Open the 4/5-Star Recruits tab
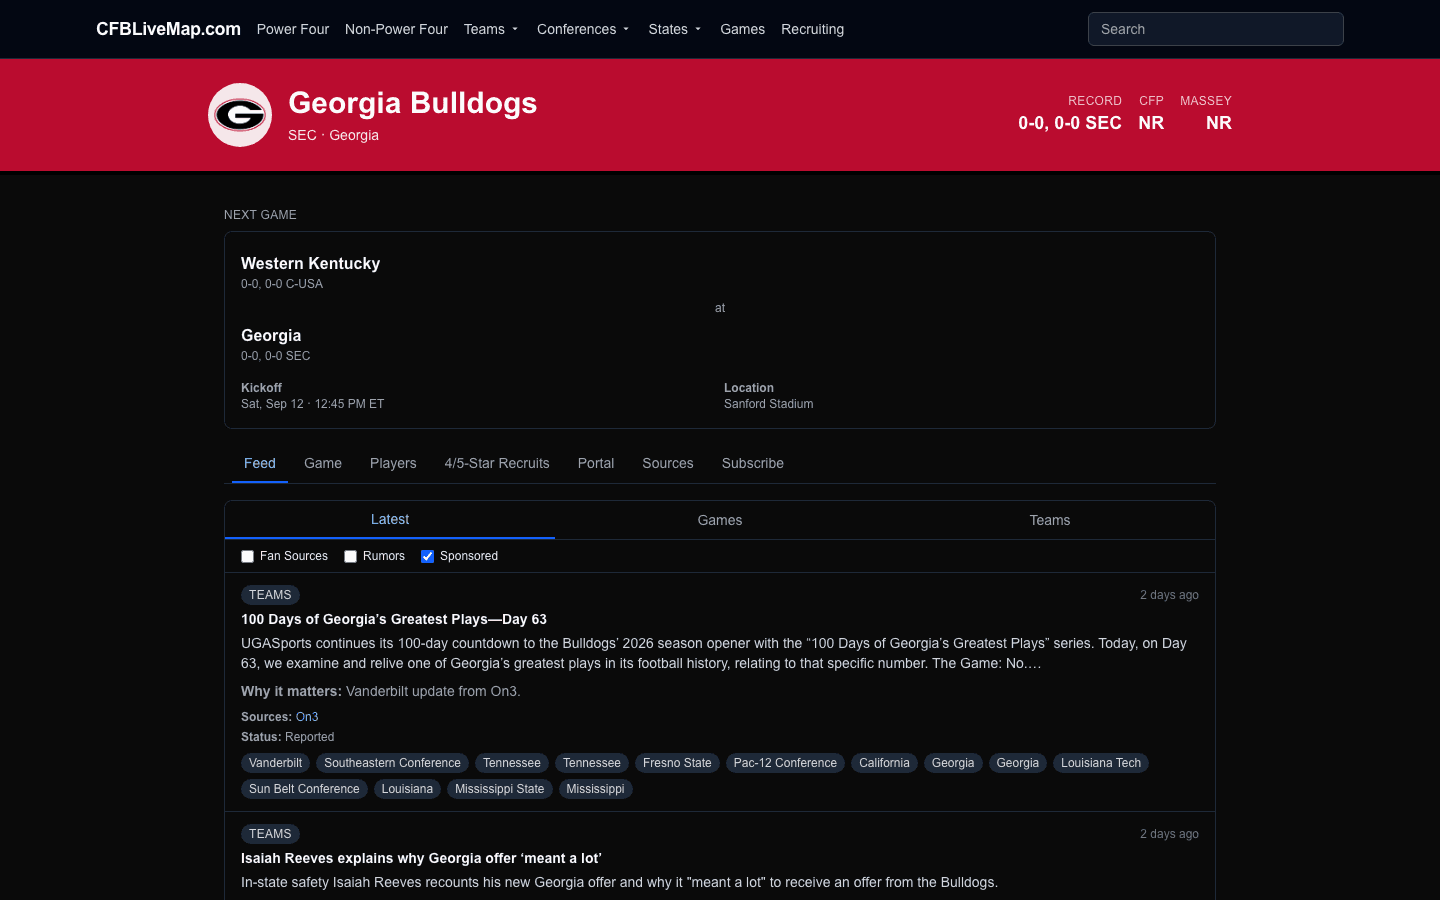The width and height of the screenshot is (1440, 900). click(x=497, y=463)
